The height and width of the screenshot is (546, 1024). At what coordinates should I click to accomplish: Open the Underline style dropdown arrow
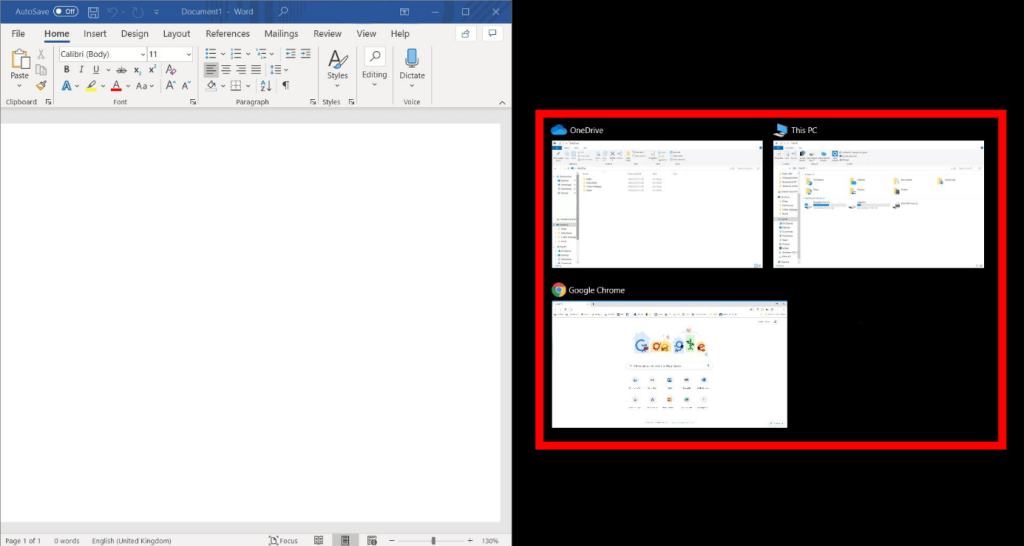(106, 70)
